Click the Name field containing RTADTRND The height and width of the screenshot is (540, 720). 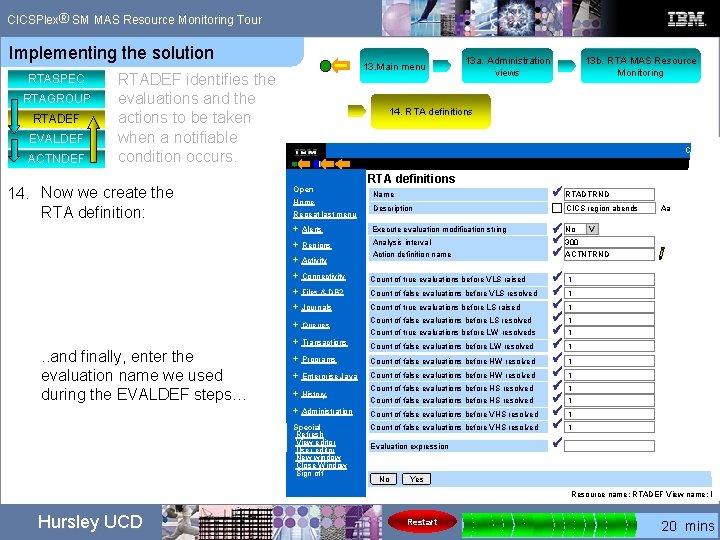[x=609, y=194]
